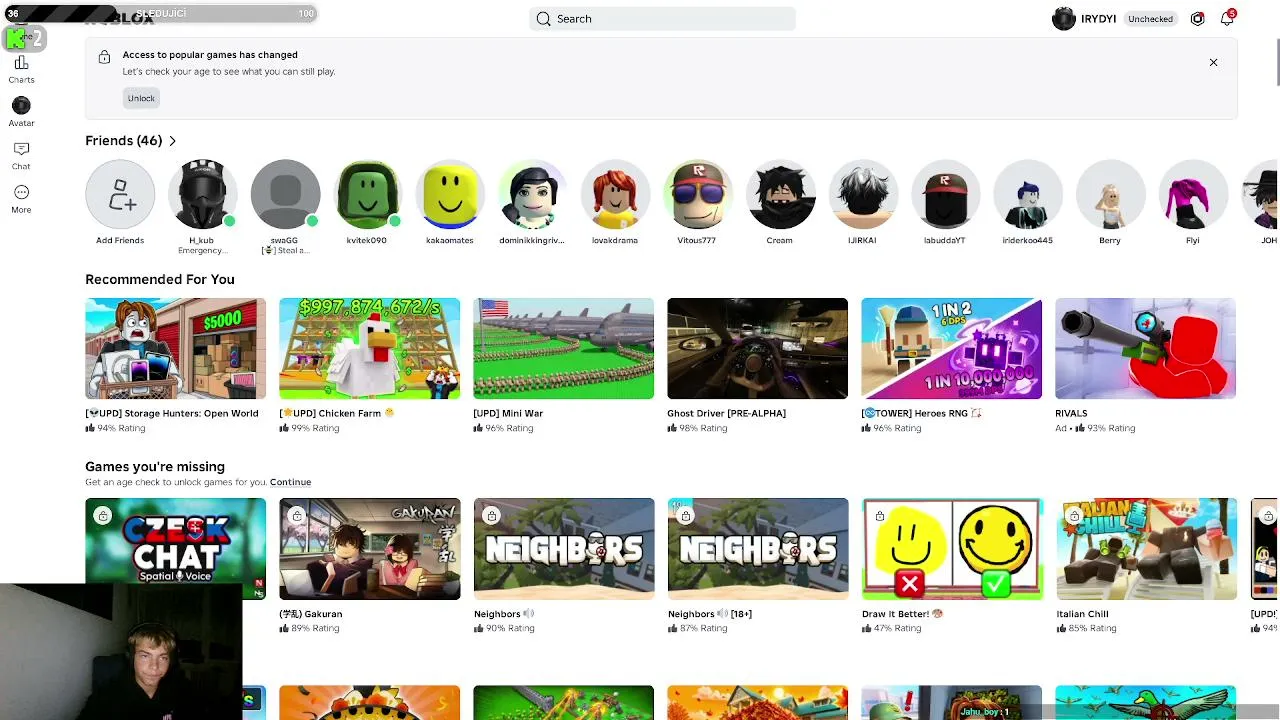Open the Neighbors [18+] title link
1280x720 pixels.
[x=709, y=614]
